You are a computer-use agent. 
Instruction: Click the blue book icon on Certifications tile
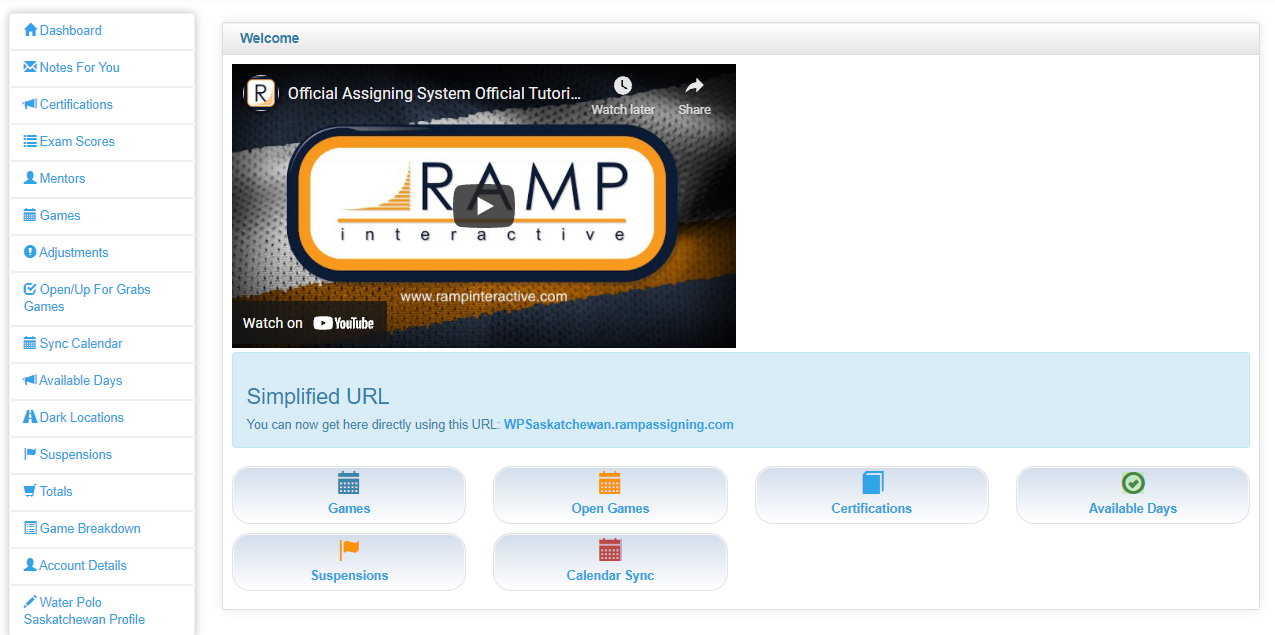(x=872, y=483)
